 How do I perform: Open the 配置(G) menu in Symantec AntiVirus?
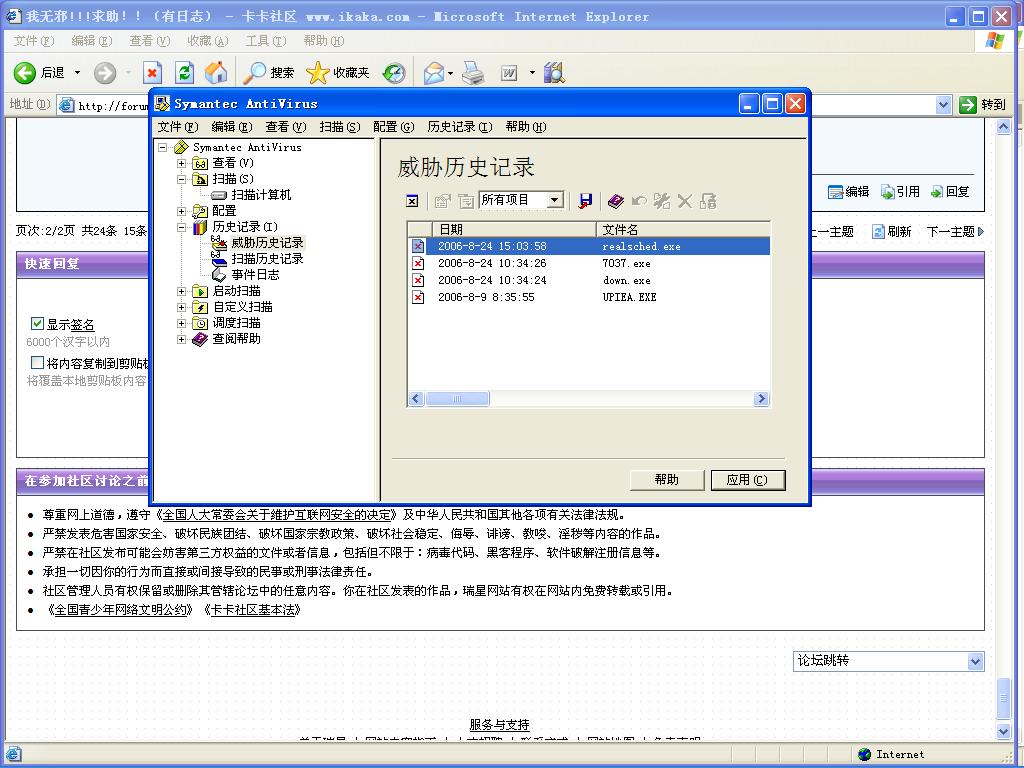pos(394,127)
